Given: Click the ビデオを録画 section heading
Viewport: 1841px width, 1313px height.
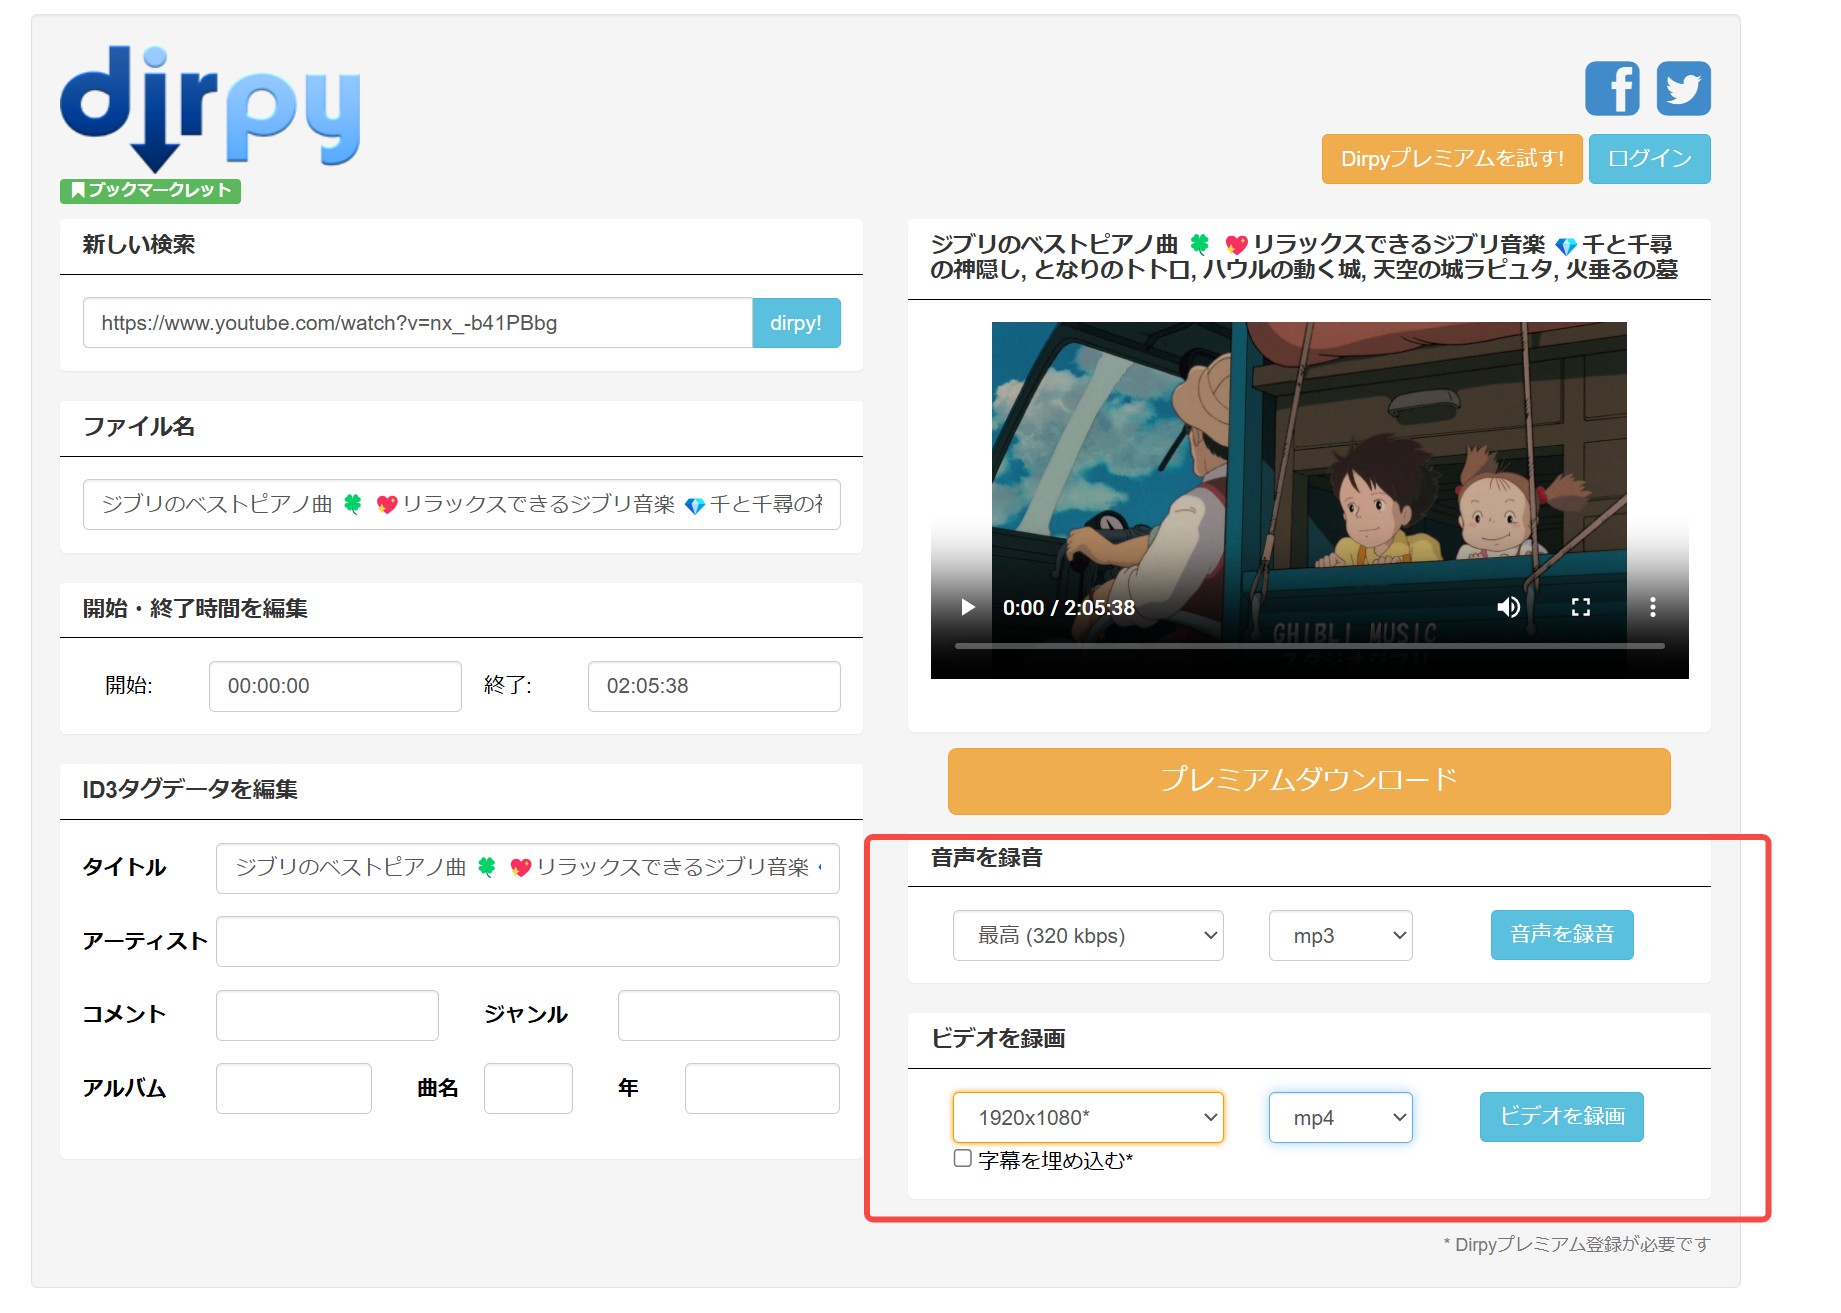Looking at the screenshot, I should (998, 1038).
